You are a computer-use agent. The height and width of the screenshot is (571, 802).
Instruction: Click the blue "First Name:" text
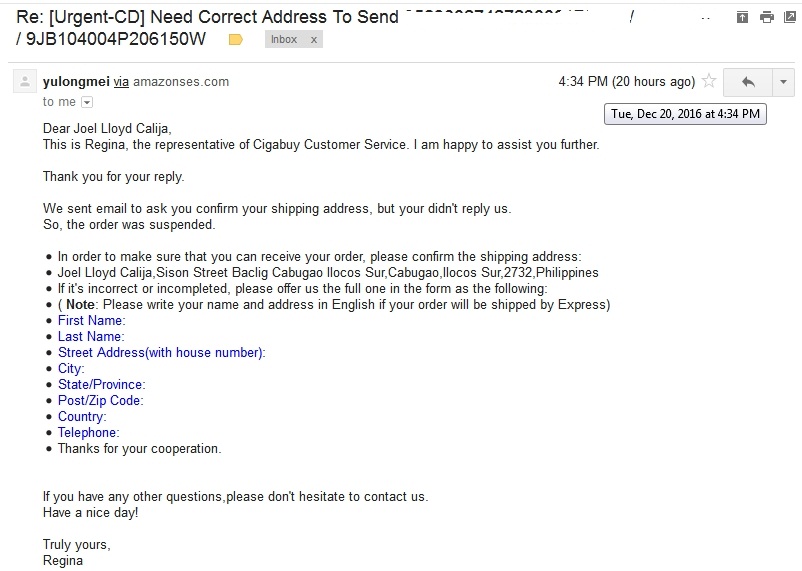click(91, 320)
